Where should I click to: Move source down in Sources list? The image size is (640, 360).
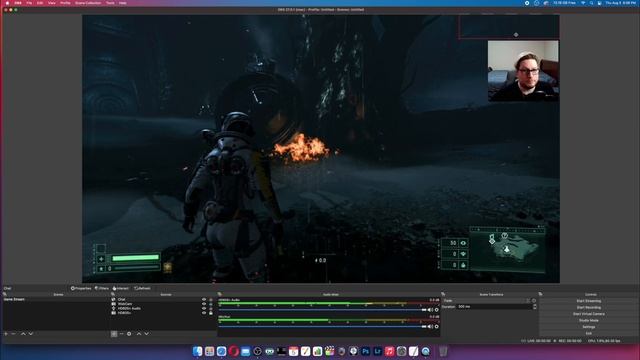click(x=147, y=334)
